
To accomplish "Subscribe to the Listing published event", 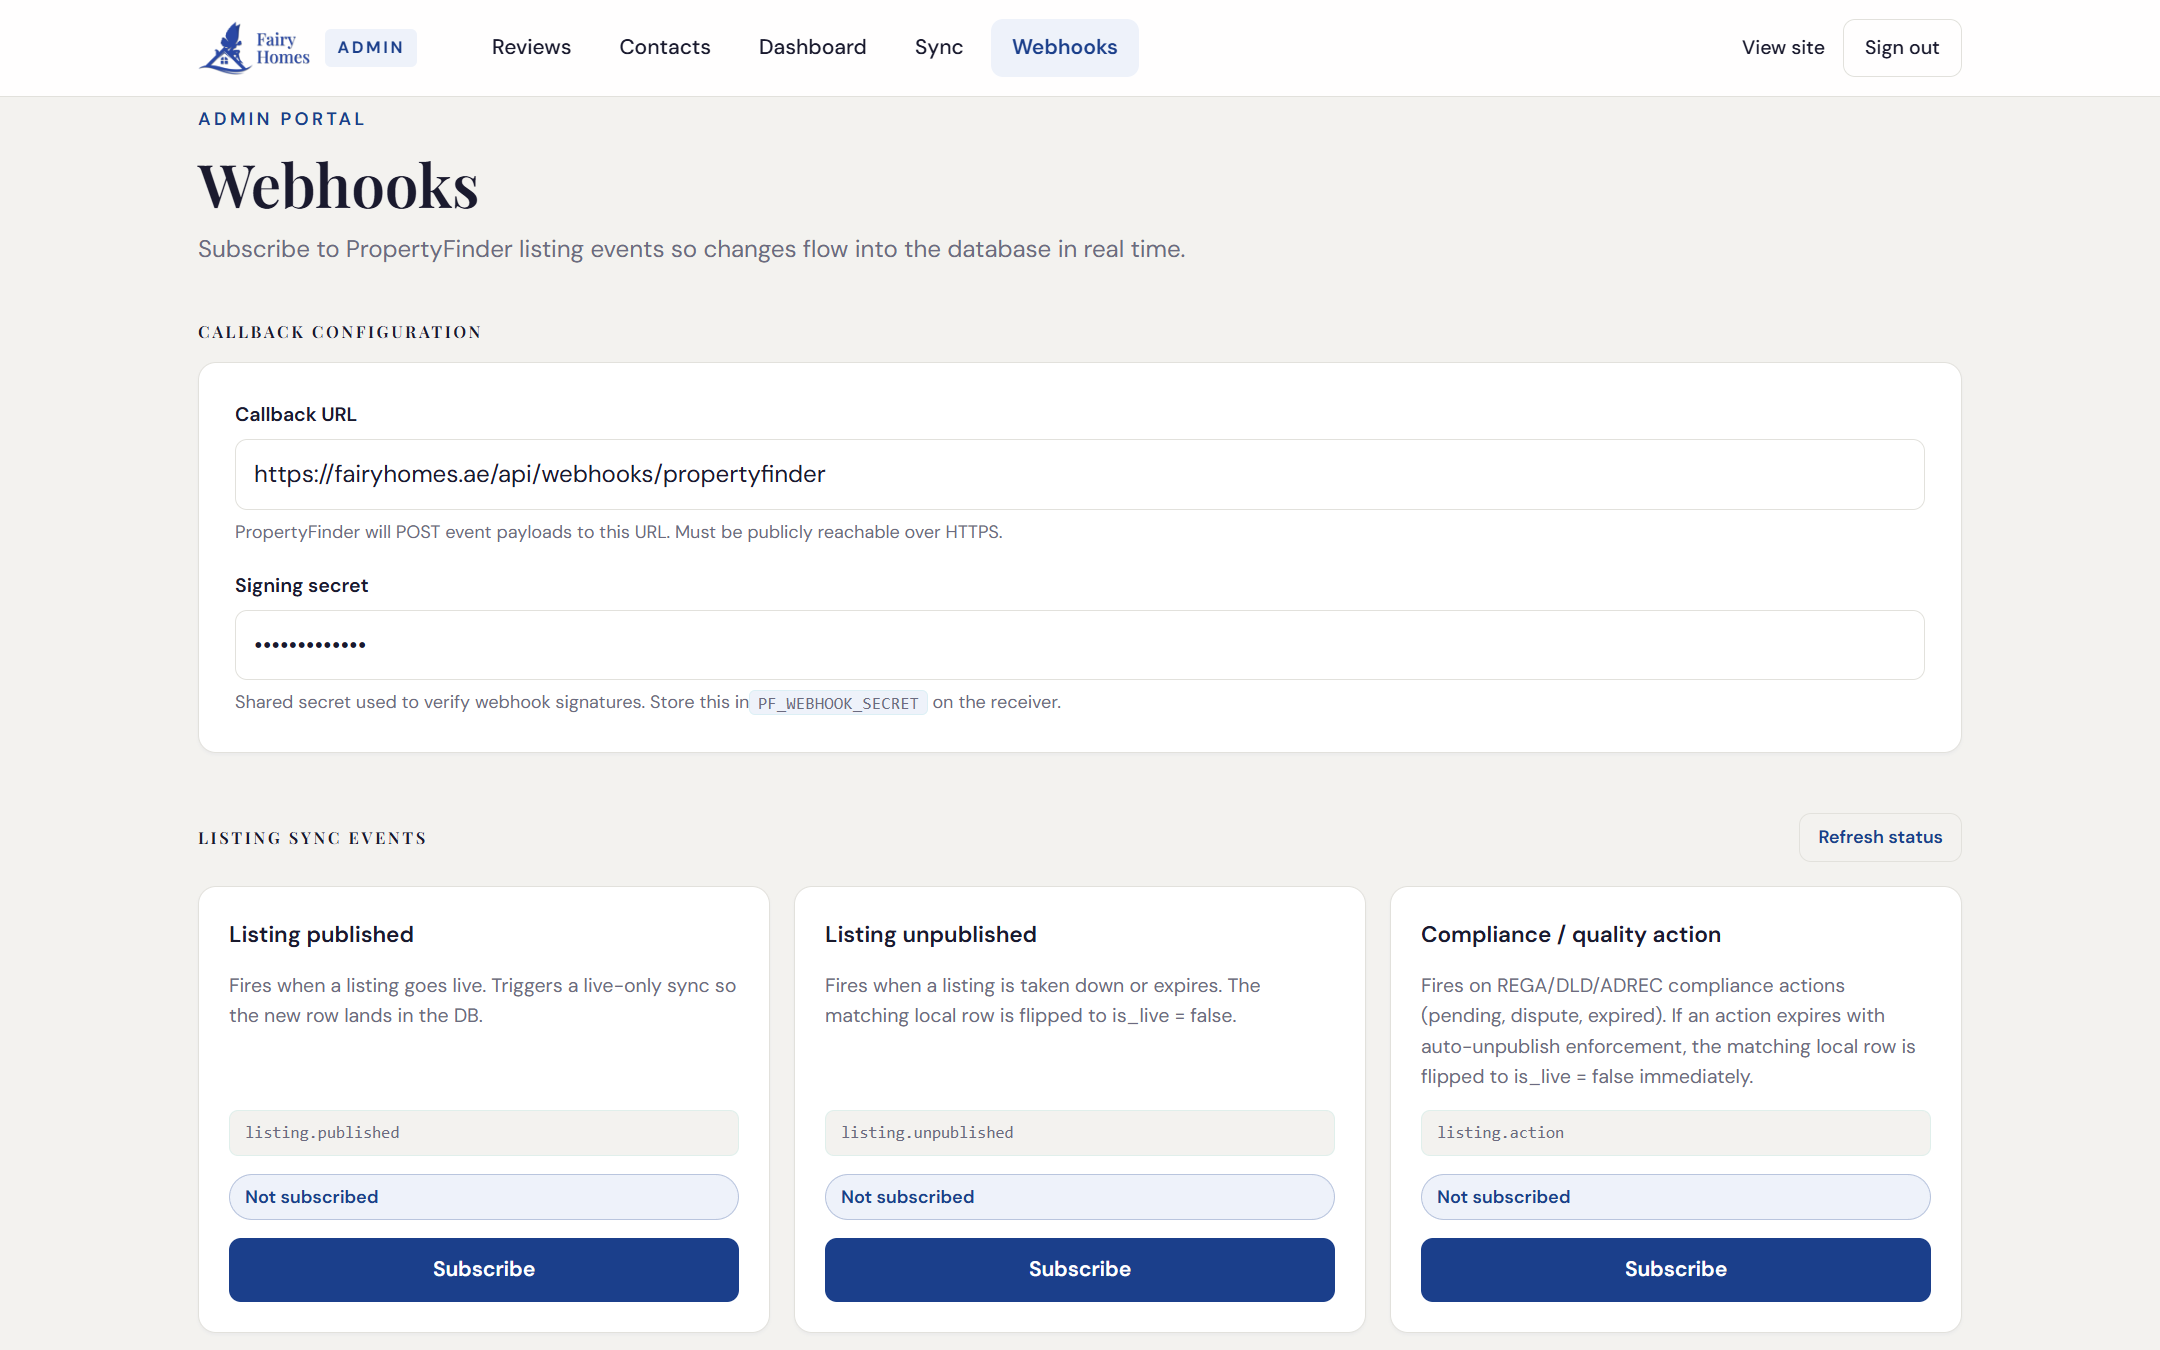I will click(483, 1269).
